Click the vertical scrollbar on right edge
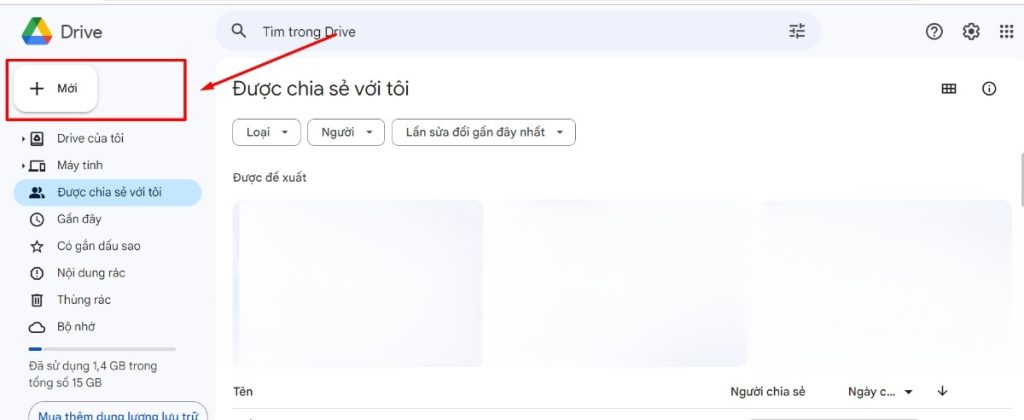 click(x=1020, y=179)
